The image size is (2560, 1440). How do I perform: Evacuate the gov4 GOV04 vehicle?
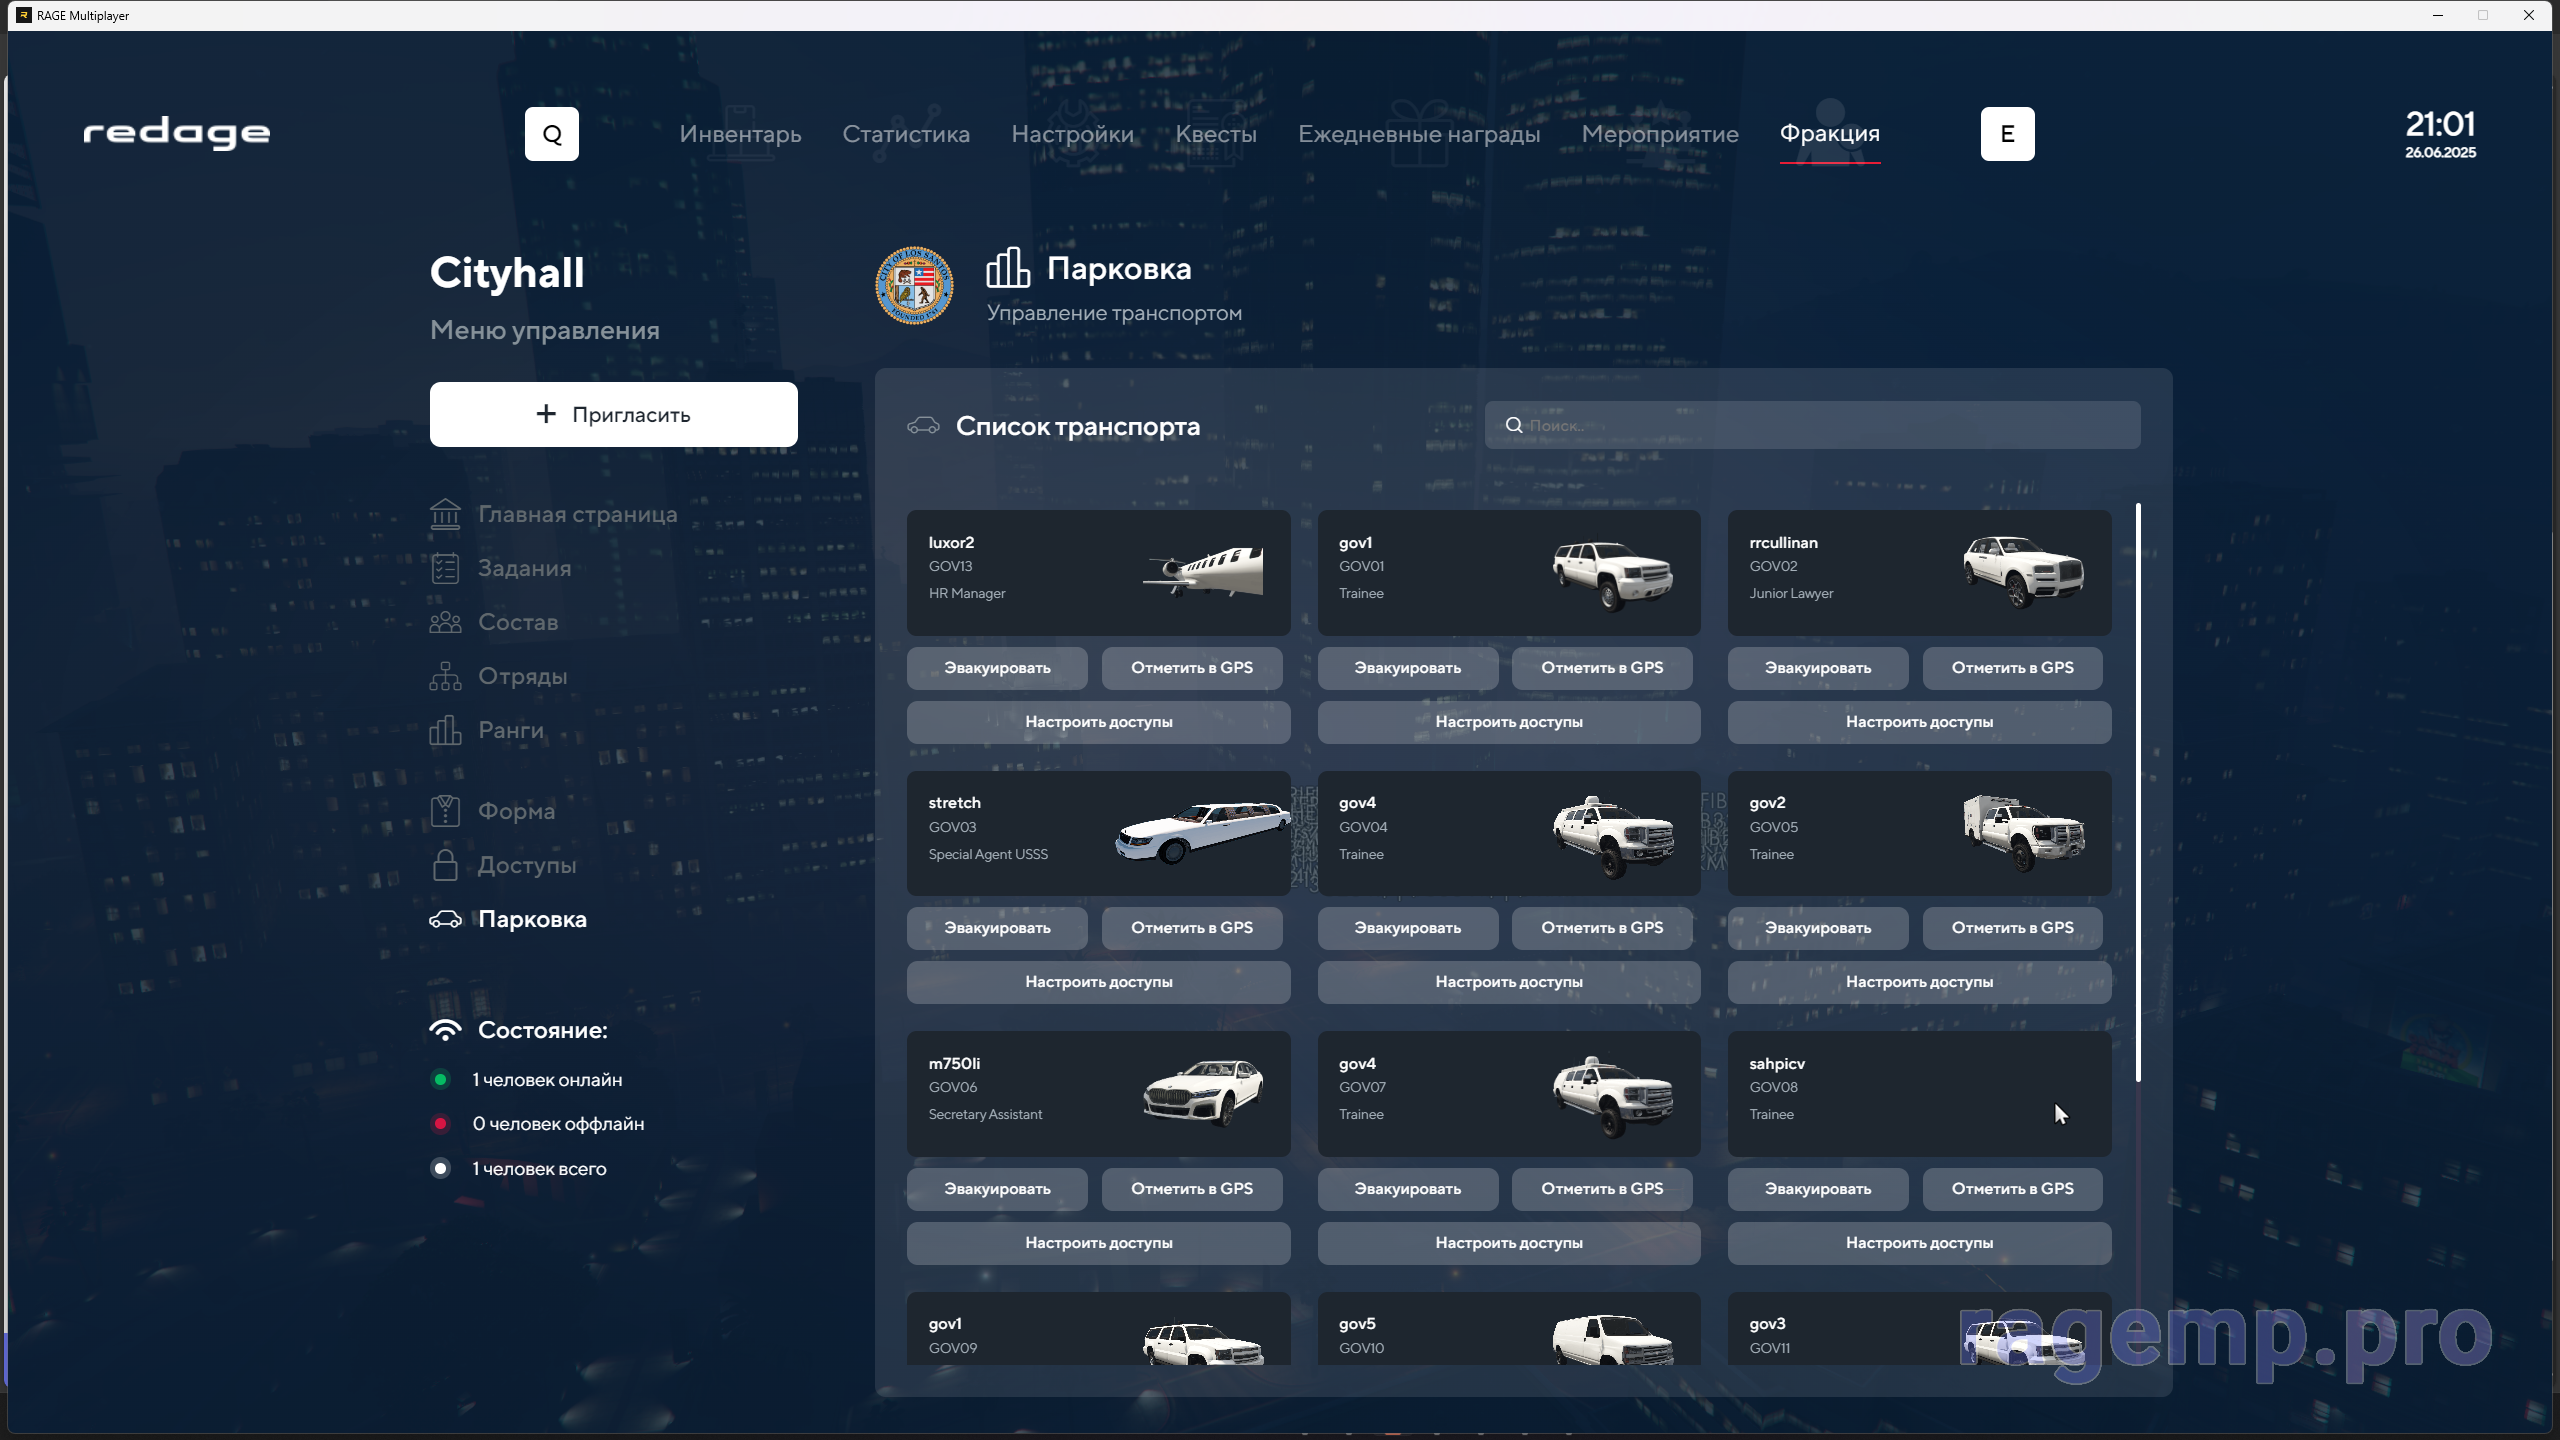click(x=1408, y=928)
